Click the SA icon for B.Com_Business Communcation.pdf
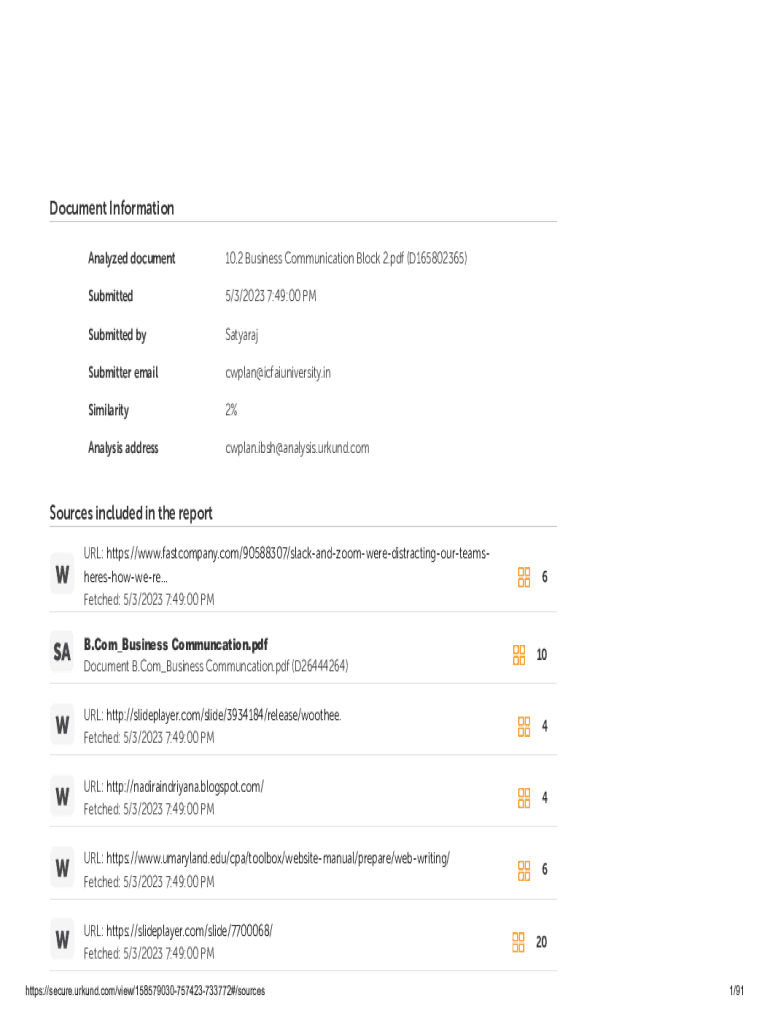 pyautogui.click(x=62, y=653)
